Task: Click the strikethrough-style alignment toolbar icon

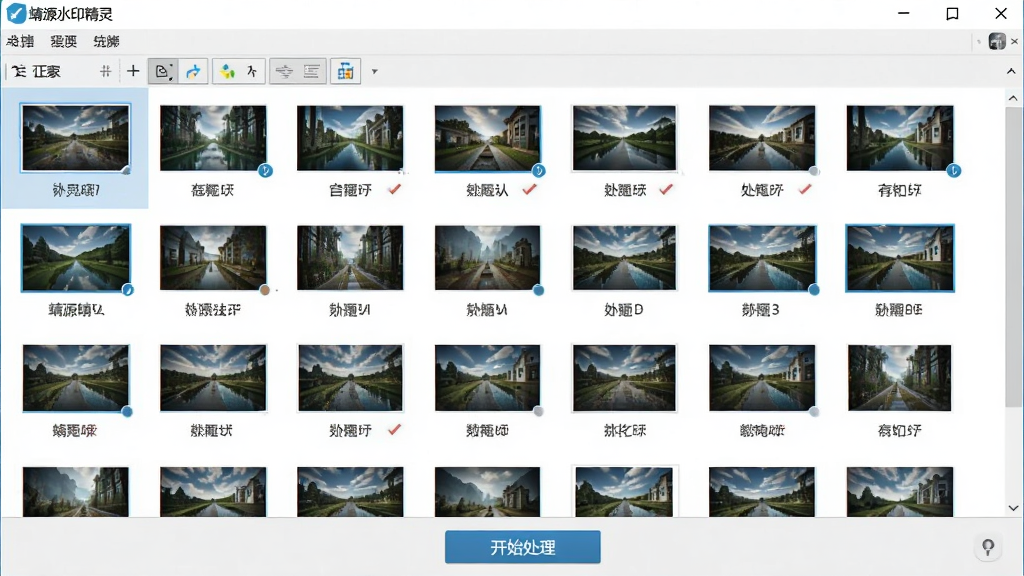Action: click(x=284, y=71)
